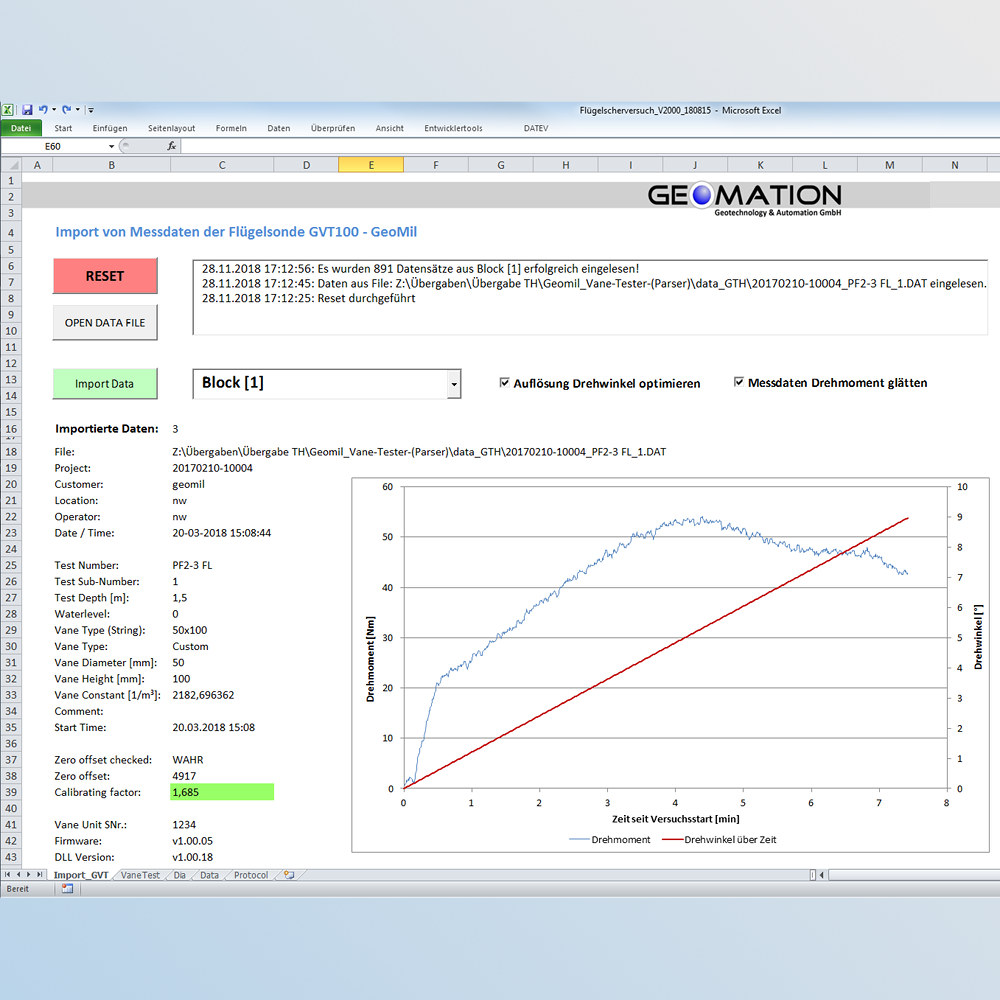Click the Drehmoment [Nm] axis title
Image resolution: width=1000 pixels, height=1000 pixels.
371,659
